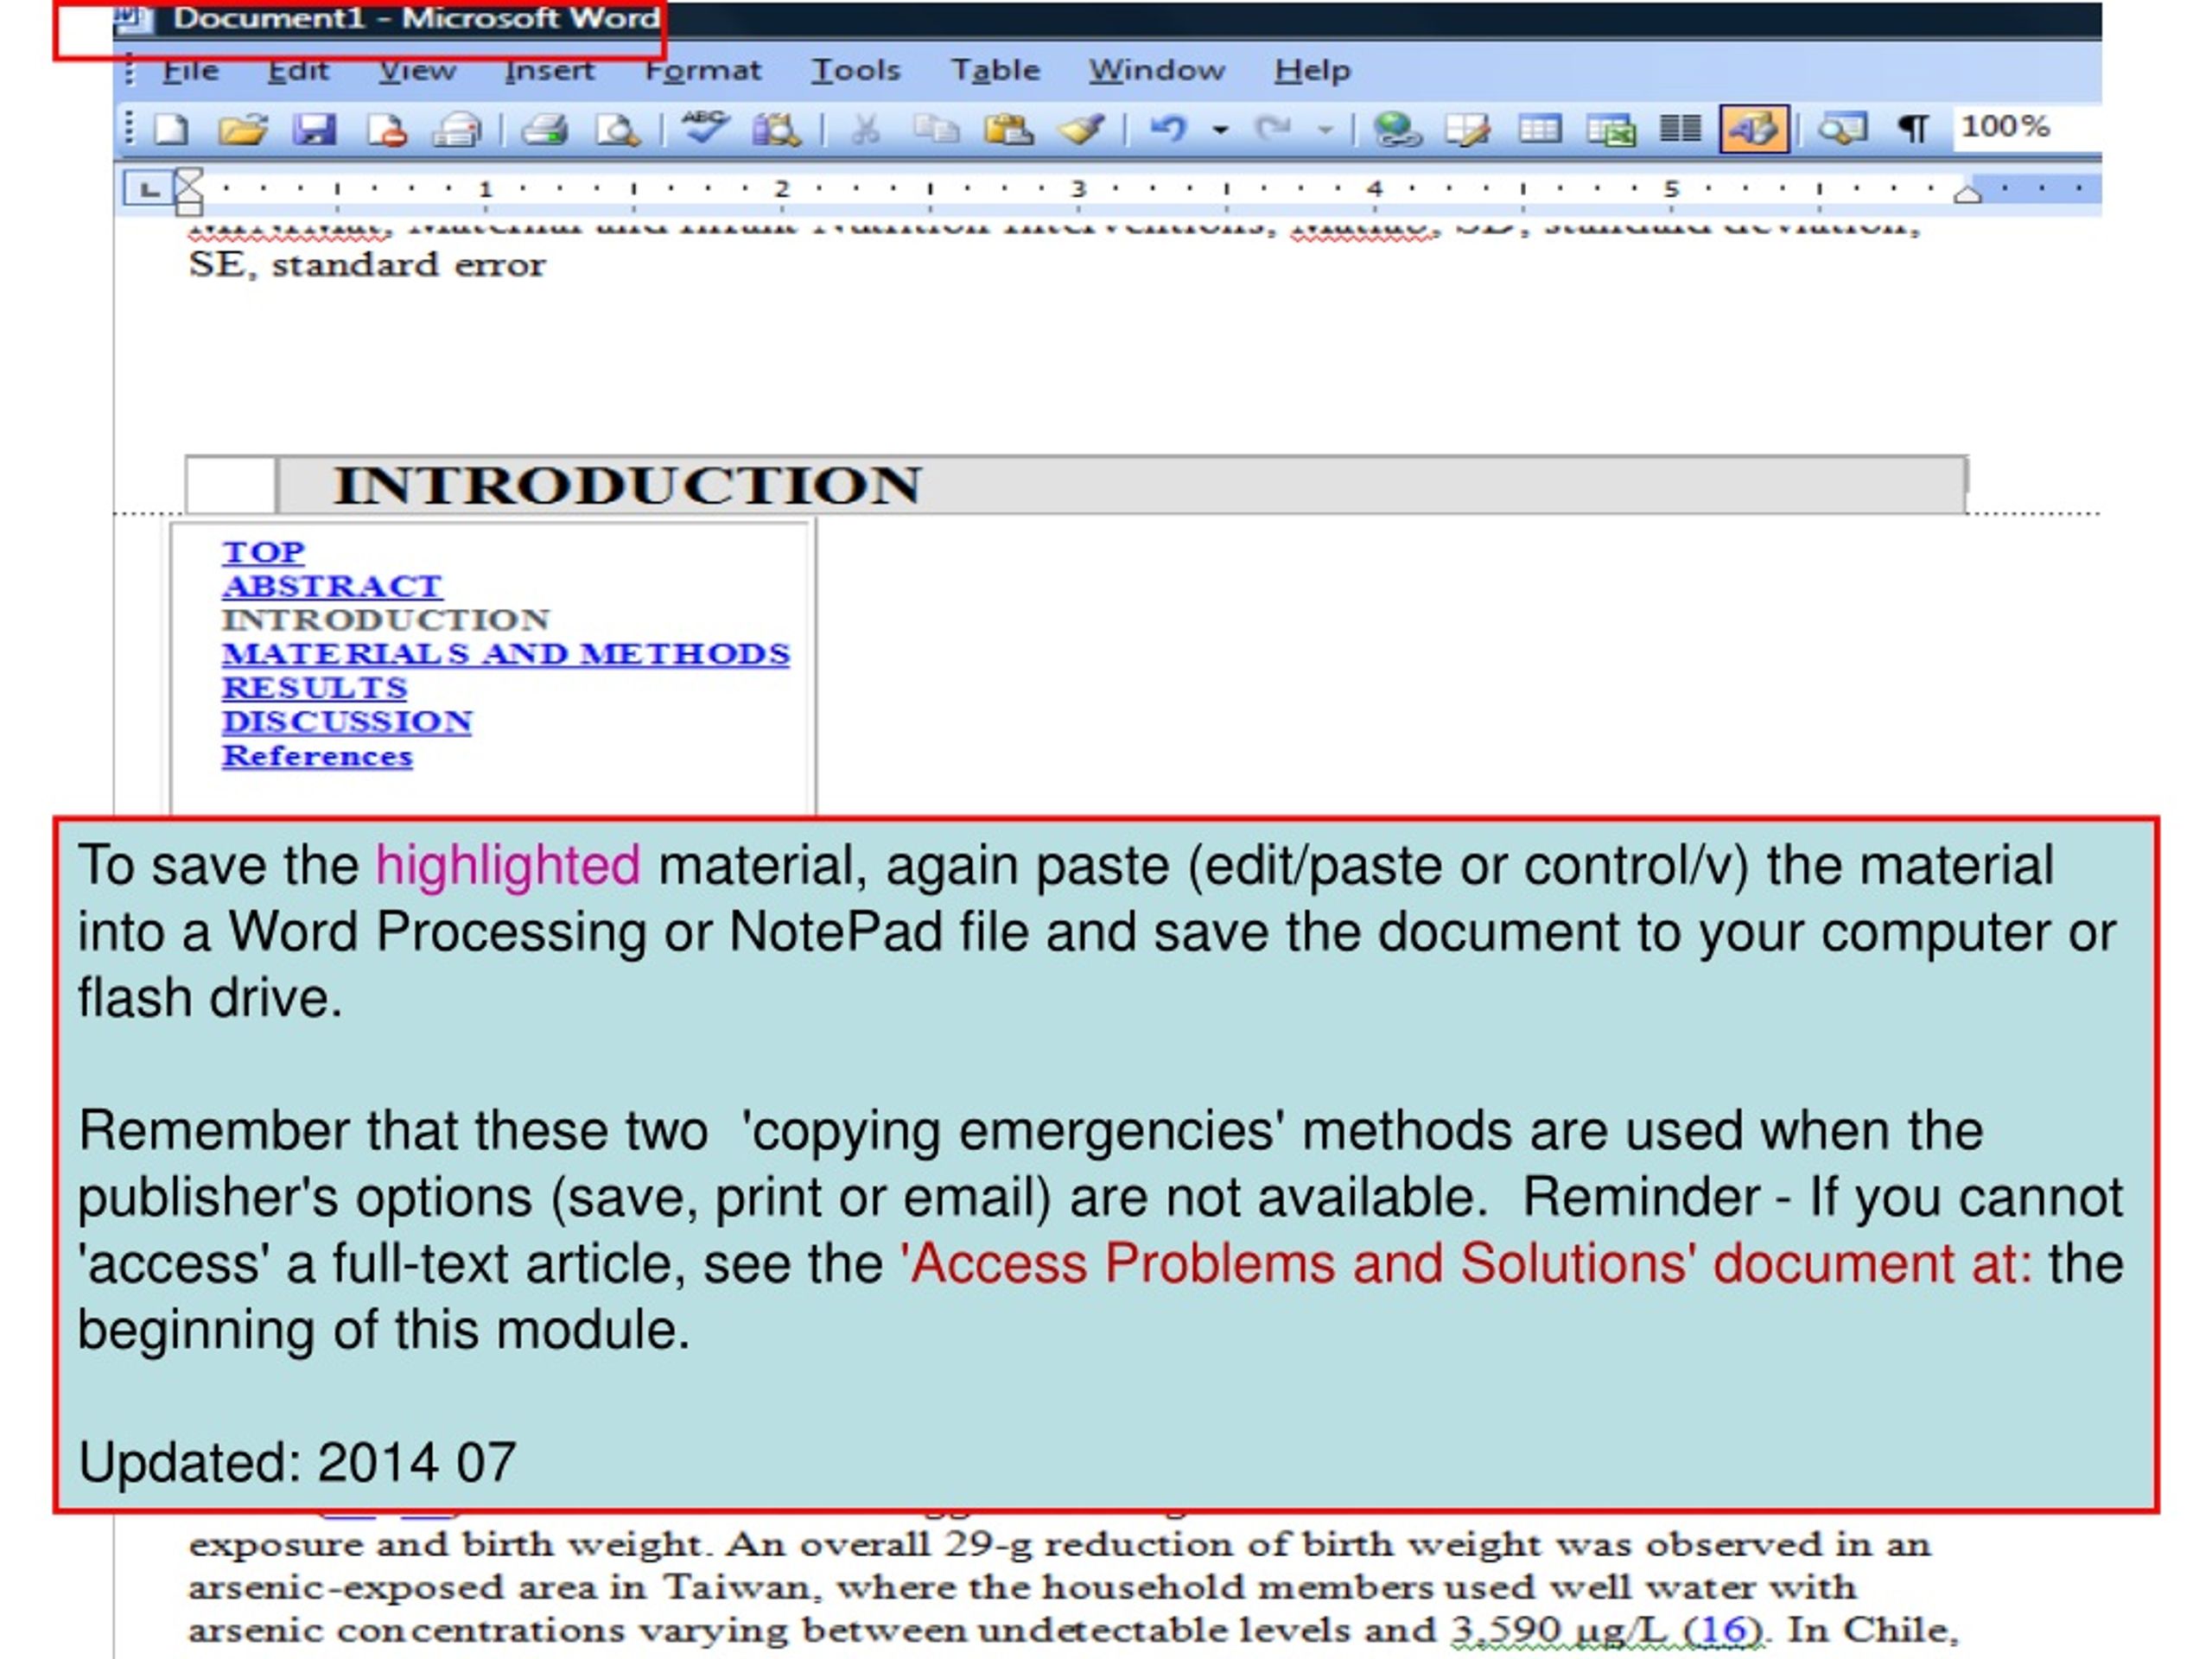Click the Insert Table icon
Viewport: 2212px width, 1659px height.
point(1540,130)
